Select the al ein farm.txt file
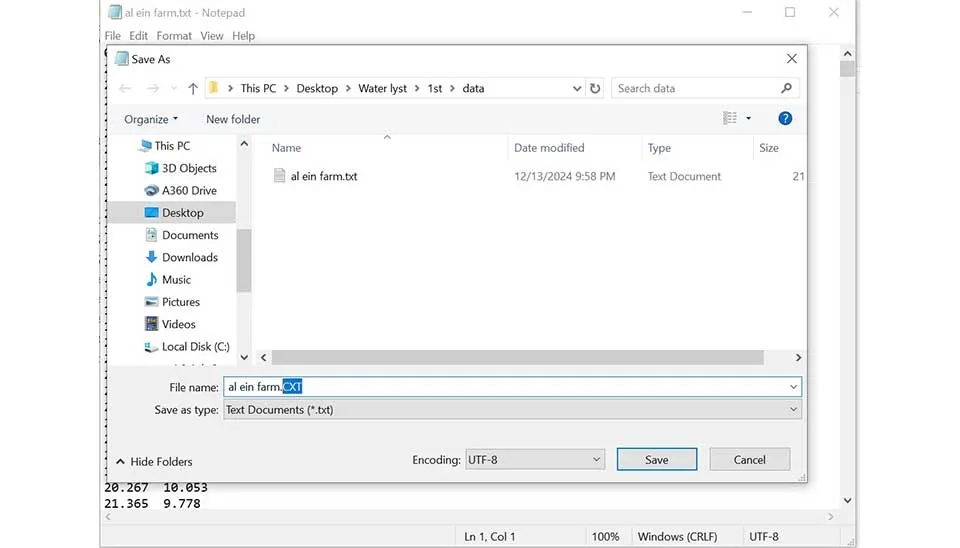The width and height of the screenshot is (960, 548). [323, 176]
